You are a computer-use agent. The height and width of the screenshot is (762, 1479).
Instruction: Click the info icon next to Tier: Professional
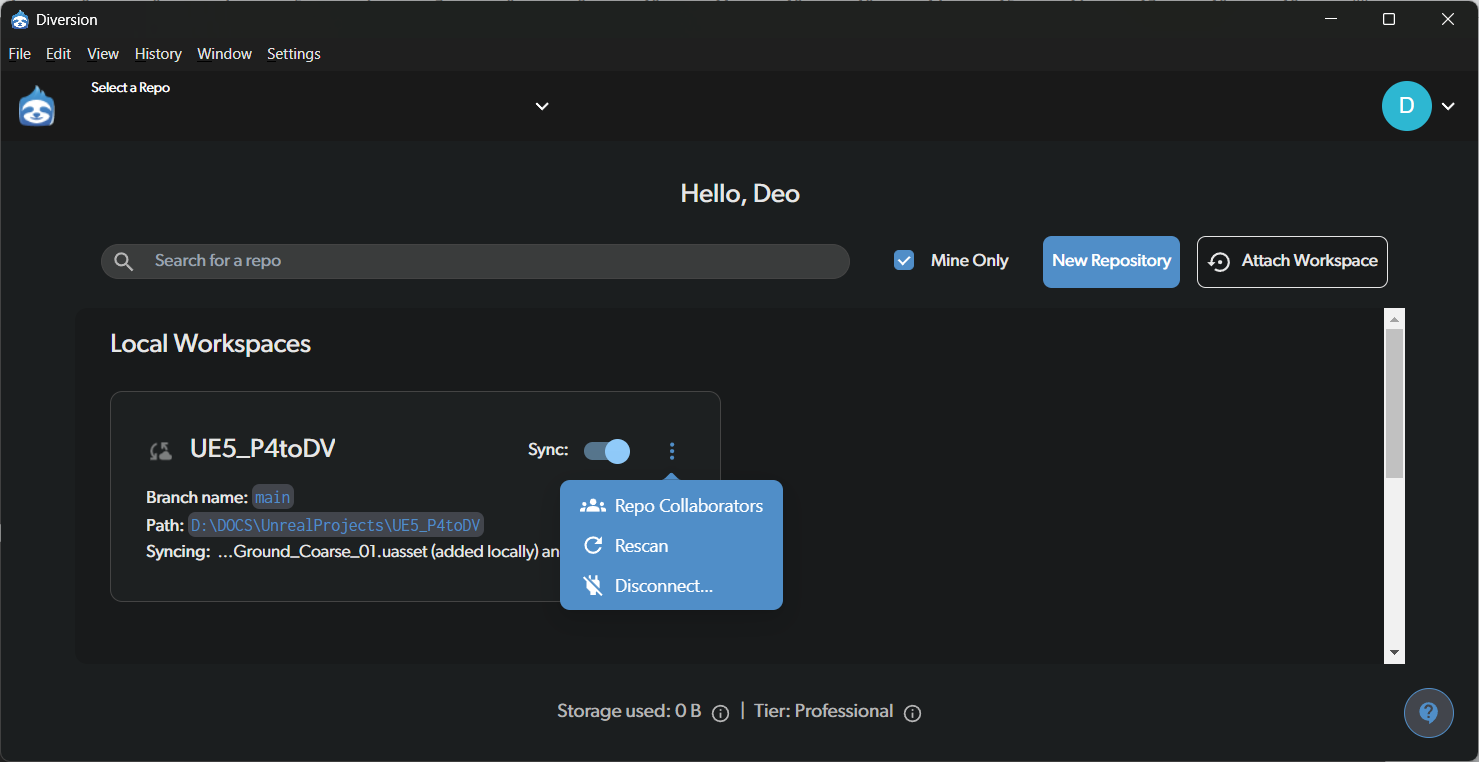pyautogui.click(x=912, y=713)
